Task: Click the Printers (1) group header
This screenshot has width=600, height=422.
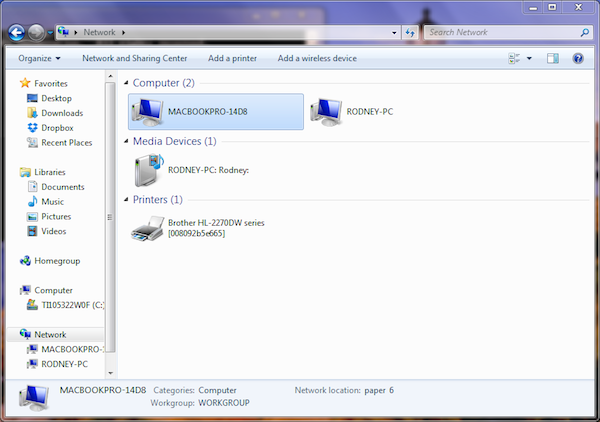Action: (158, 199)
